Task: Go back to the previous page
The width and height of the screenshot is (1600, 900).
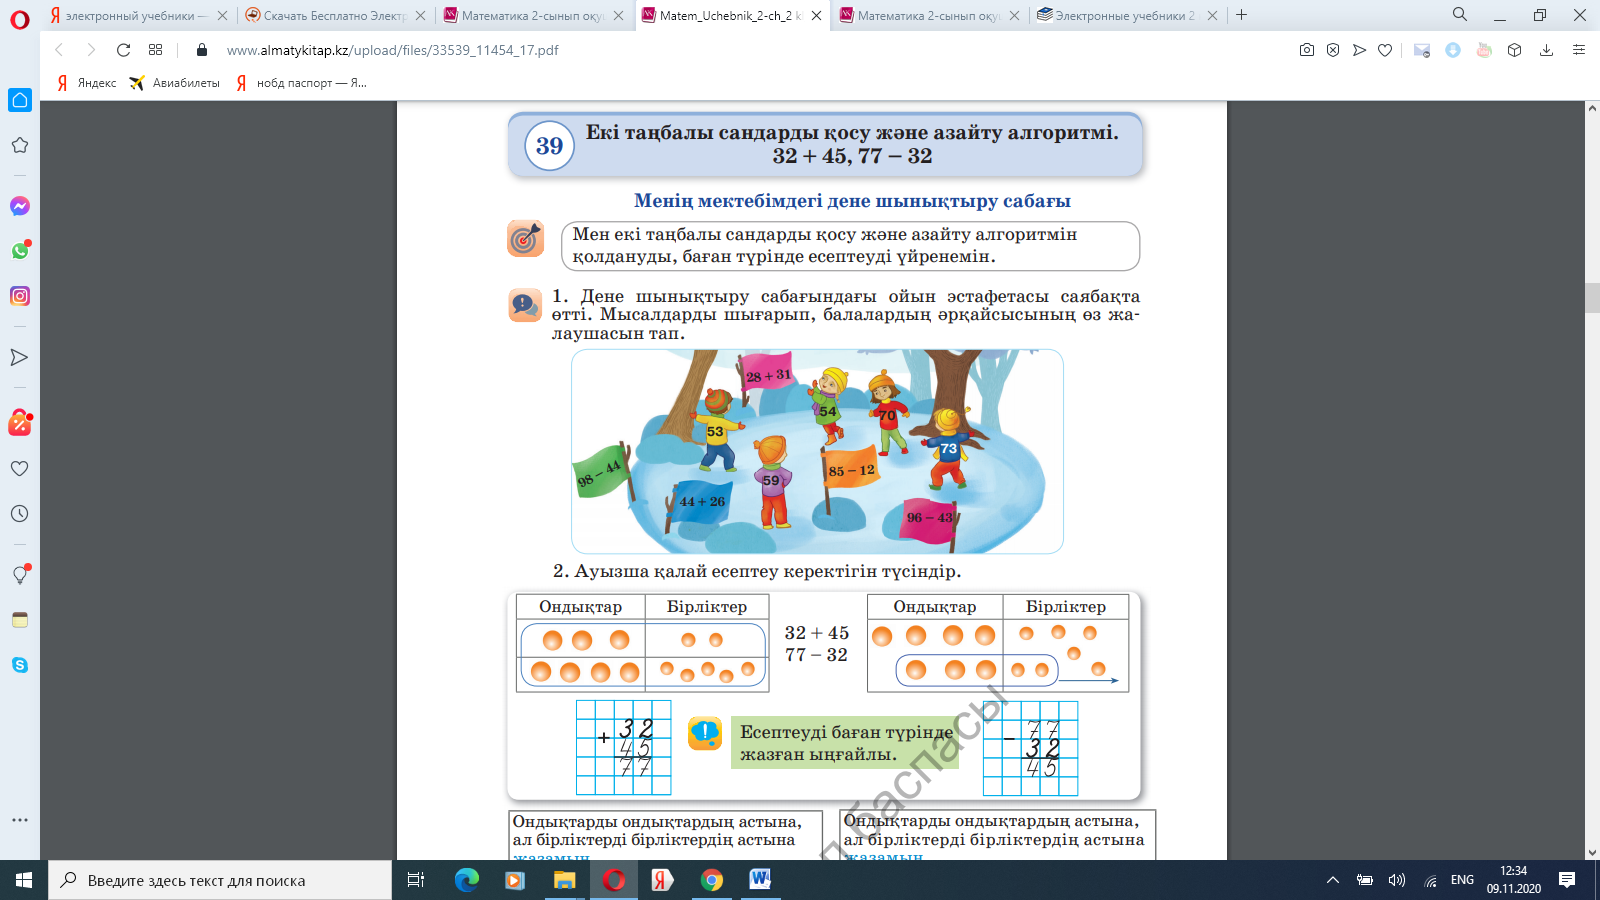Action: (x=59, y=50)
